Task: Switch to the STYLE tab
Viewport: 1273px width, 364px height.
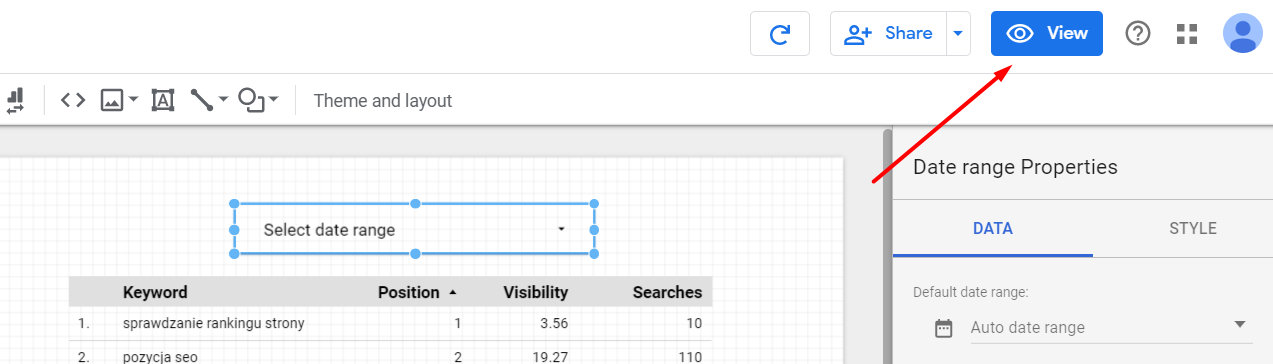Action: tap(1193, 229)
